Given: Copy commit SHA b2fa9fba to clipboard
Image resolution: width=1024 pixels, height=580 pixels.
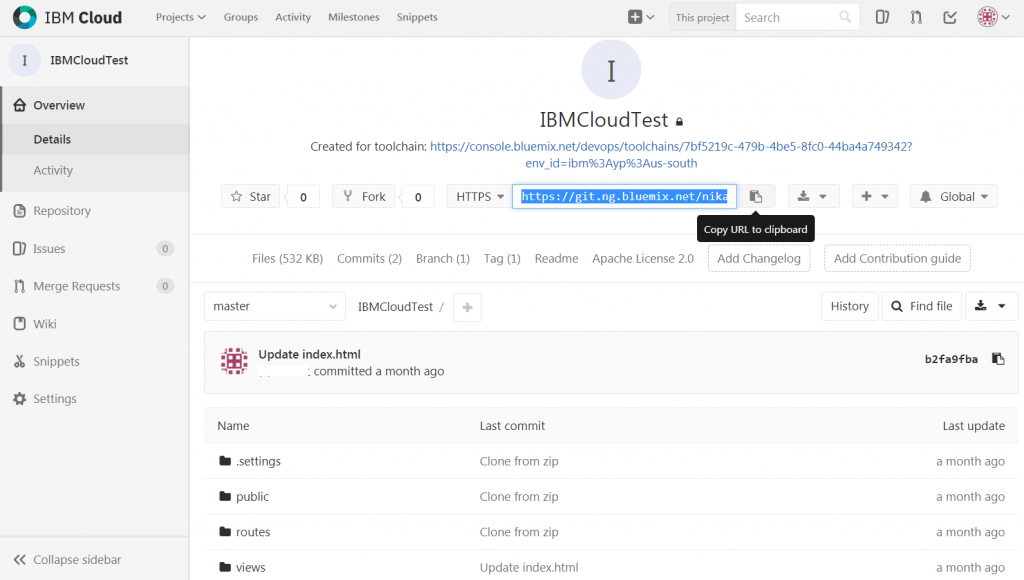Looking at the screenshot, I should [998, 358].
